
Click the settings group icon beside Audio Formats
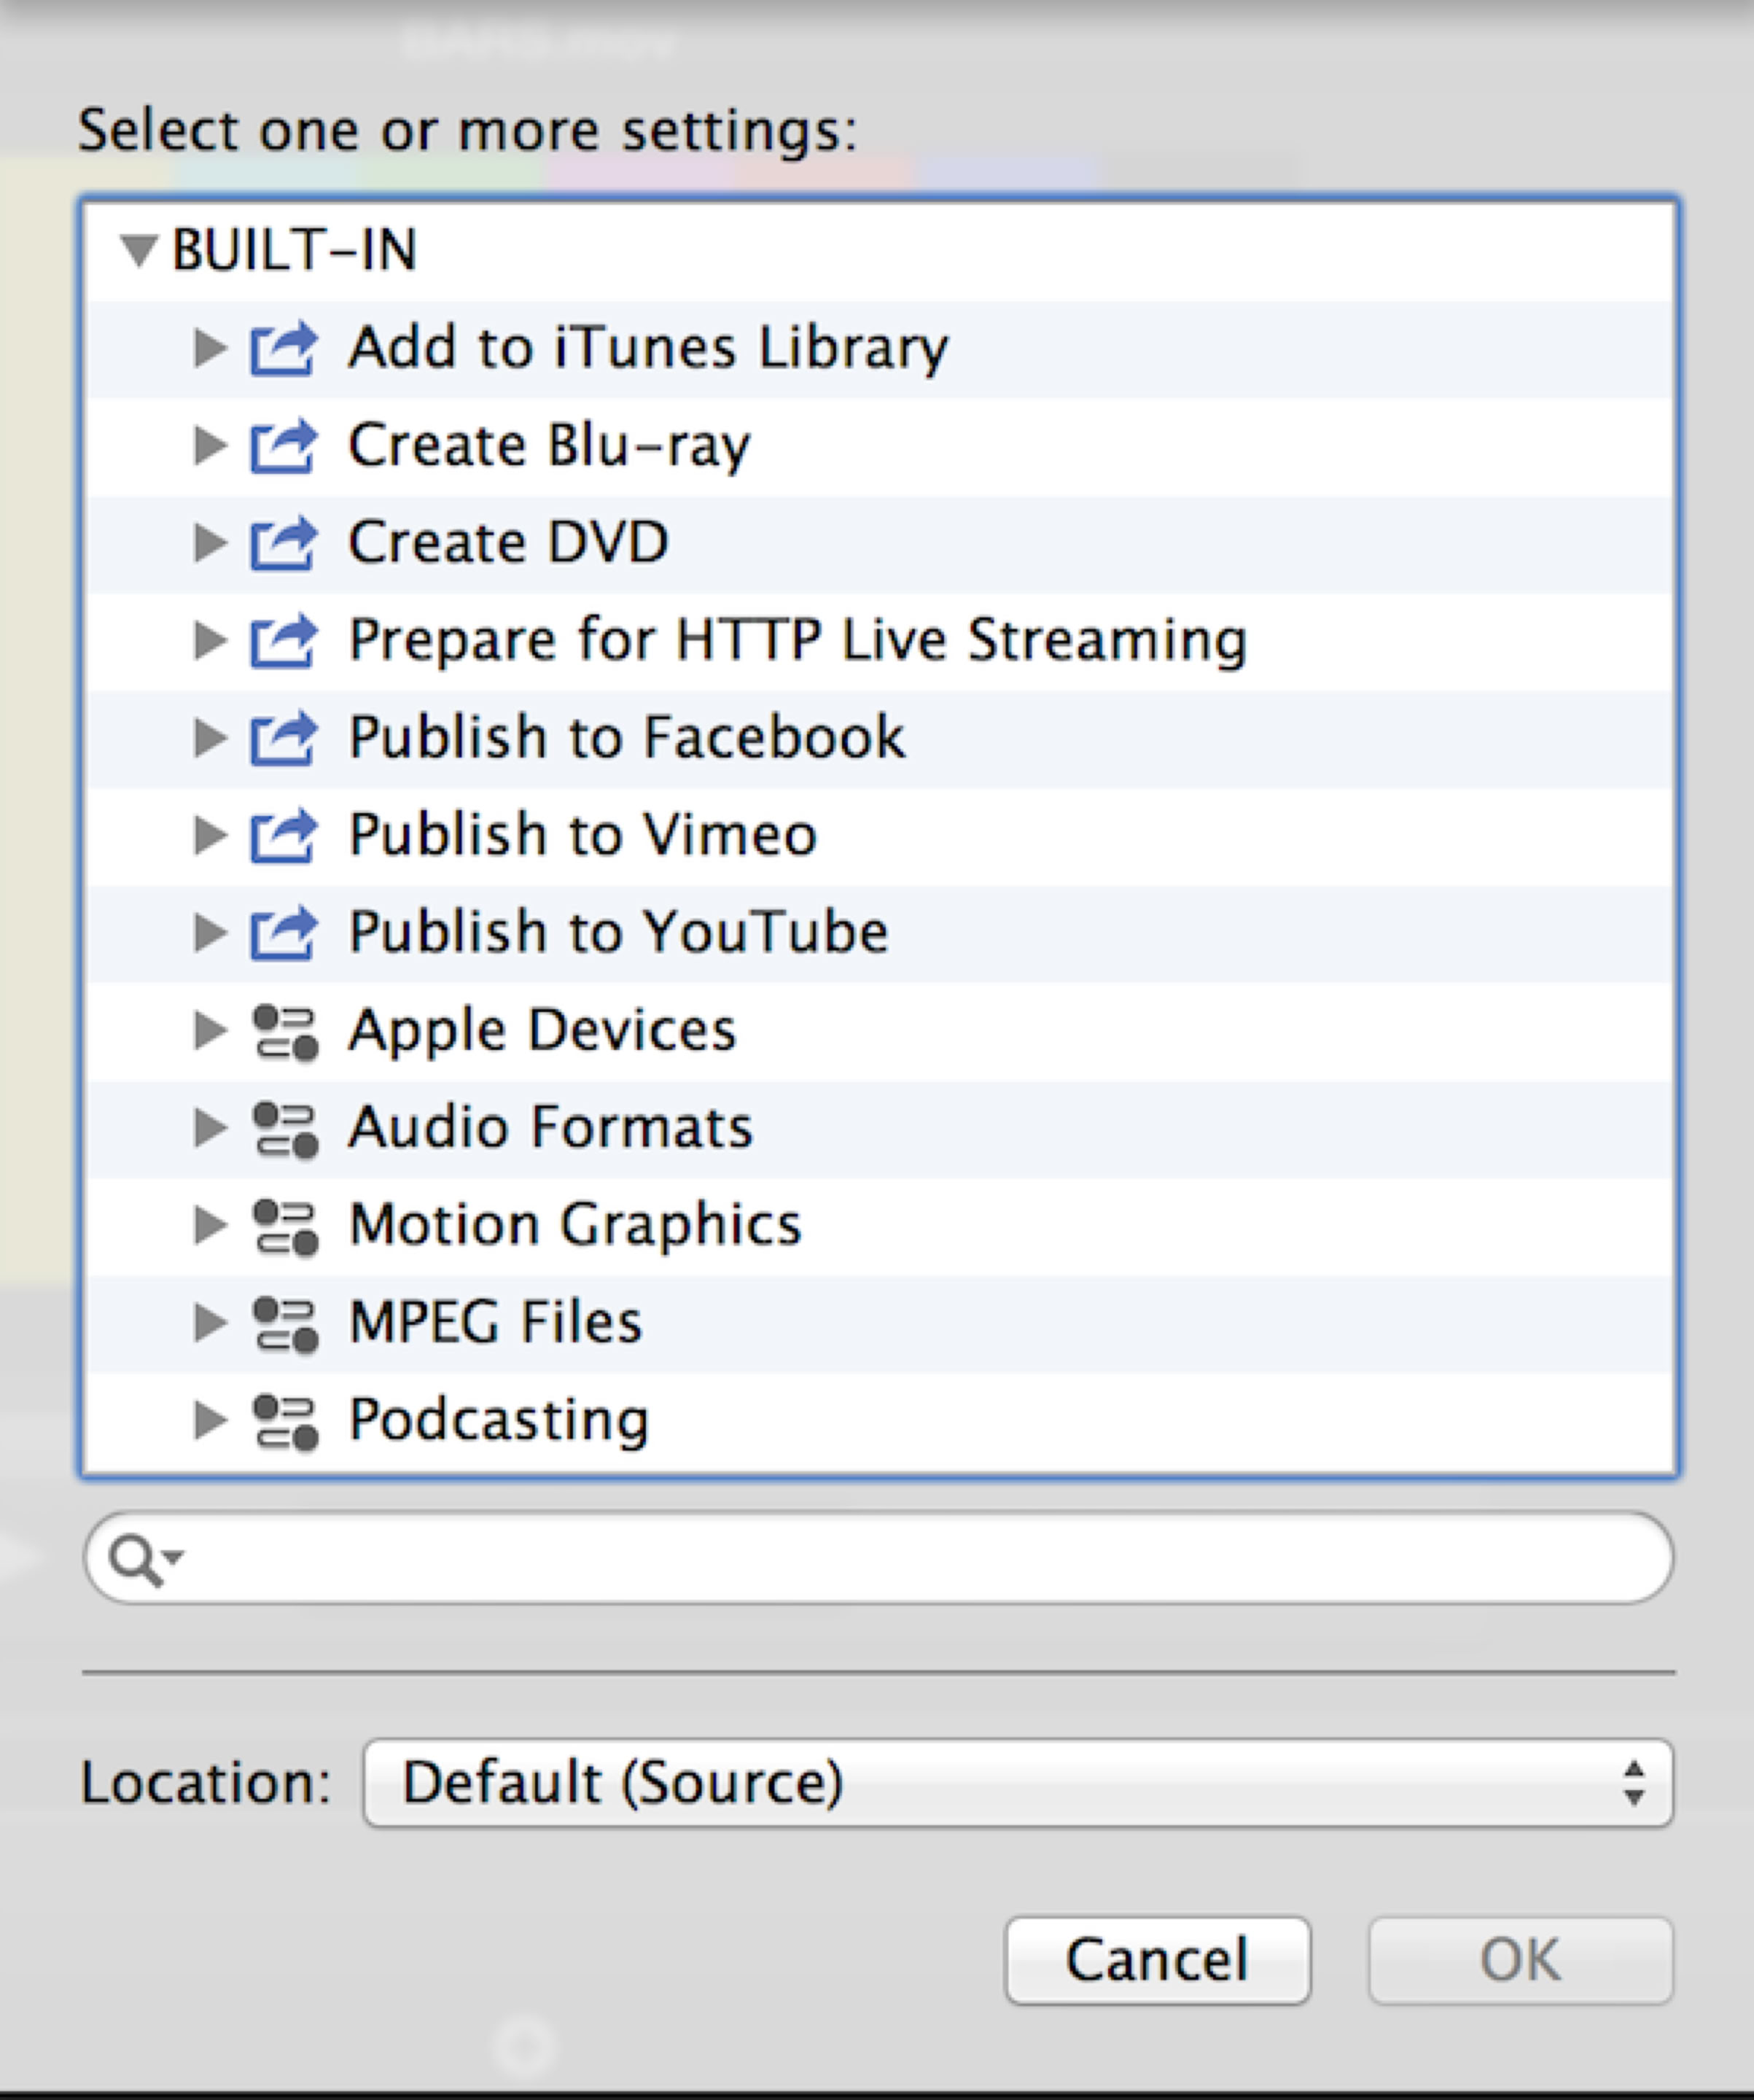click(x=285, y=1128)
